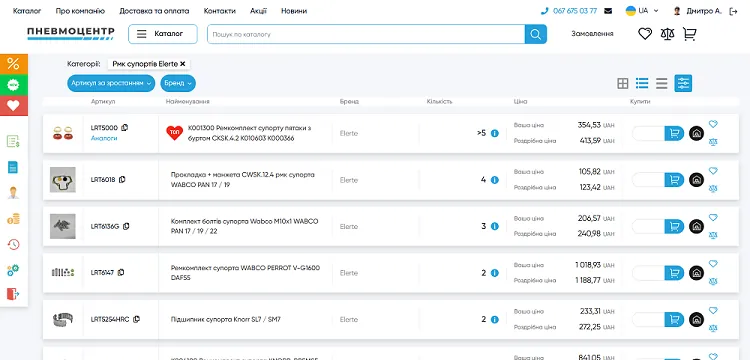Add LRT5000 to comparison

713,142
